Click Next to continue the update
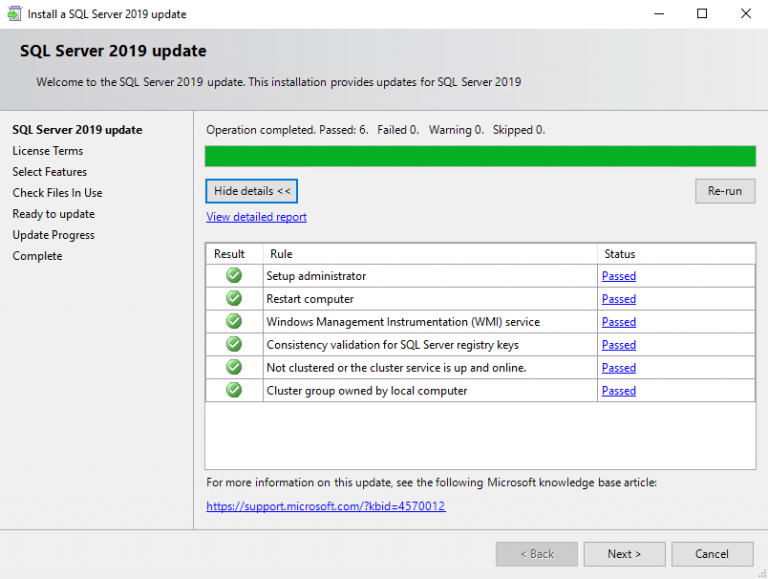Screen dimensions: 768x579 pyautogui.click(x=624, y=554)
